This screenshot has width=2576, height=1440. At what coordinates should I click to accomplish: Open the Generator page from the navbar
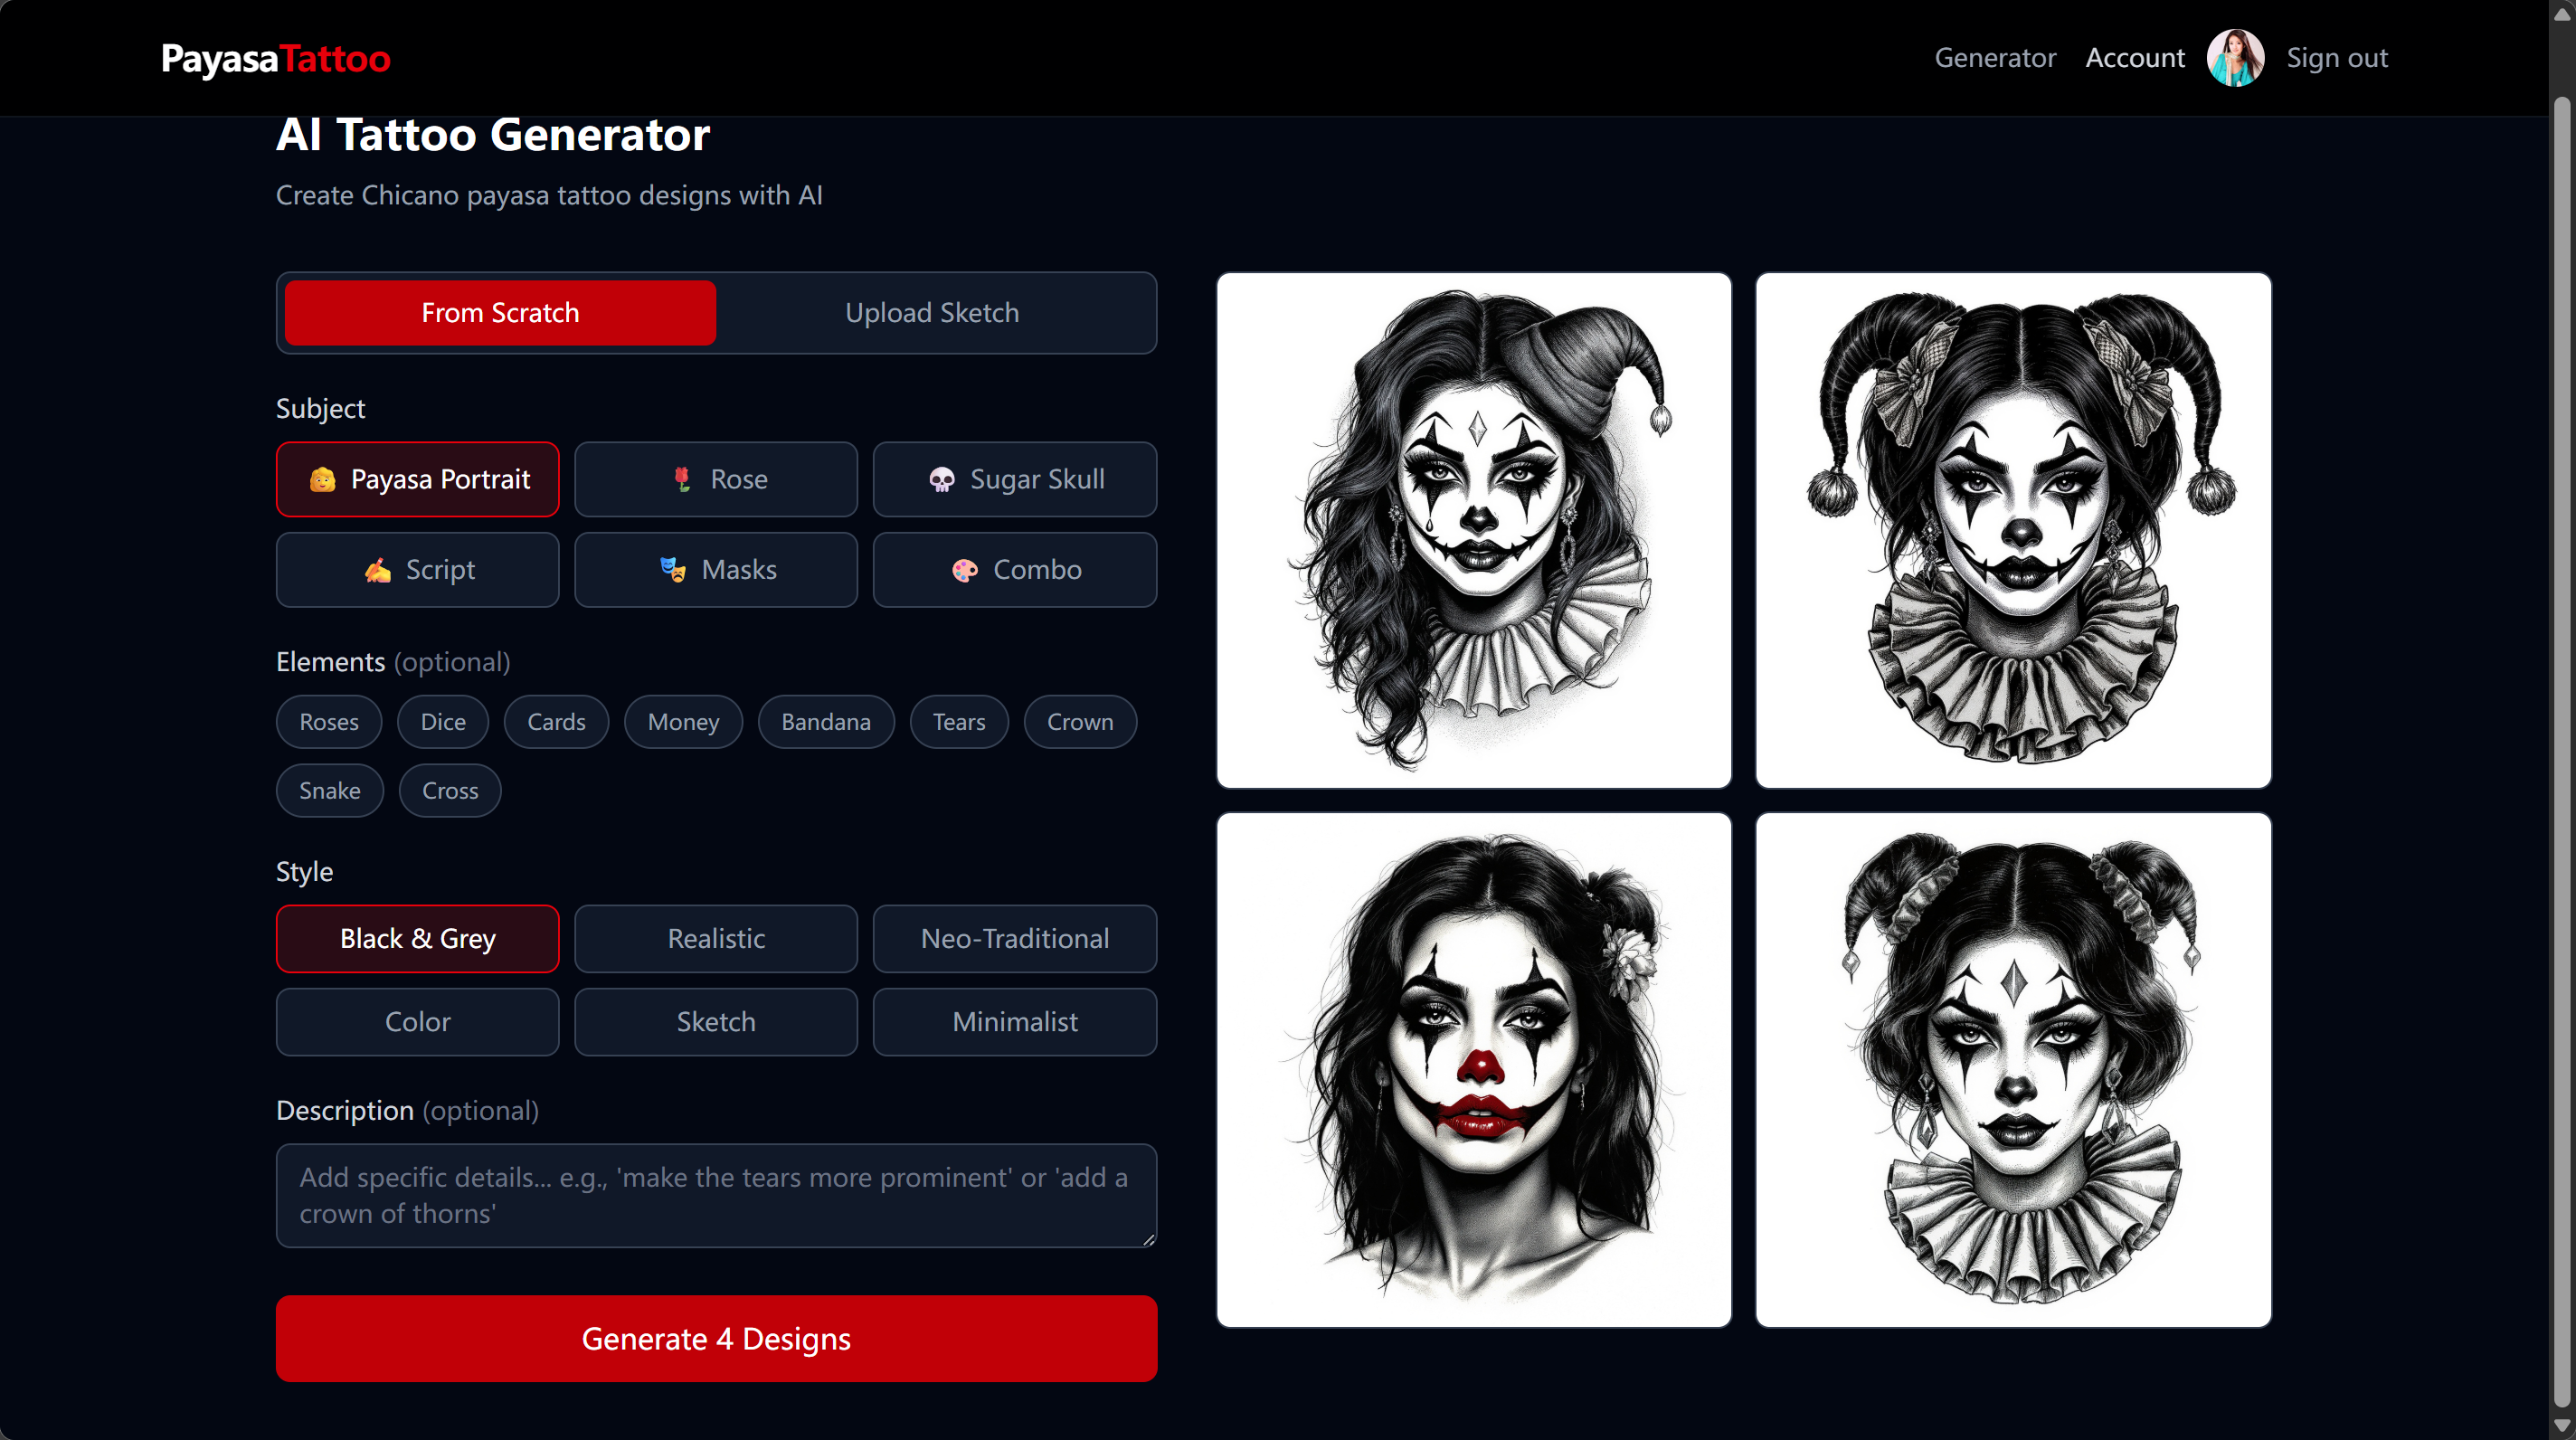[1995, 57]
